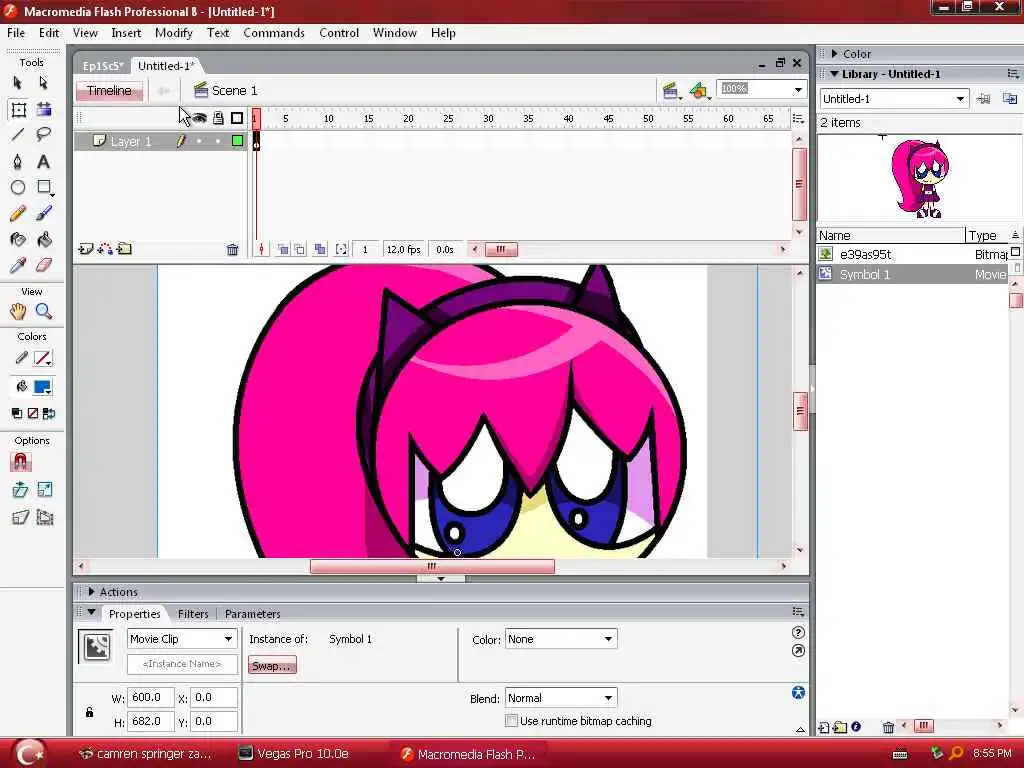Toggle the Snap to Objects magnet
The image size is (1024, 768).
20,462
